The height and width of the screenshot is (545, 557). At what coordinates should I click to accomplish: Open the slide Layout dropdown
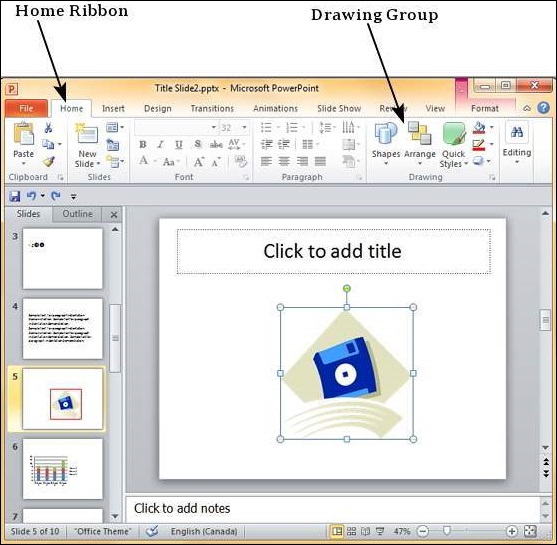click(x=115, y=127)
